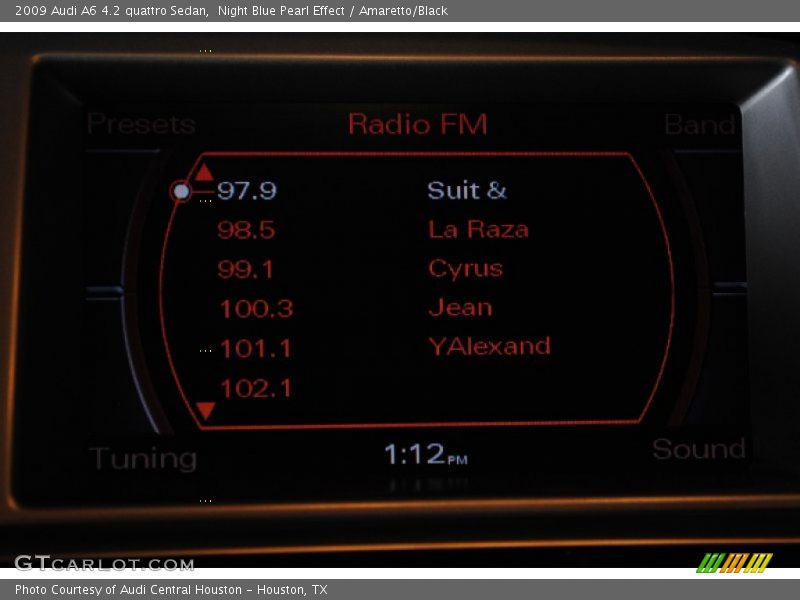Click the 'Radio FM' title
Screen dimensions: 800x600
[x=417, y=124]
